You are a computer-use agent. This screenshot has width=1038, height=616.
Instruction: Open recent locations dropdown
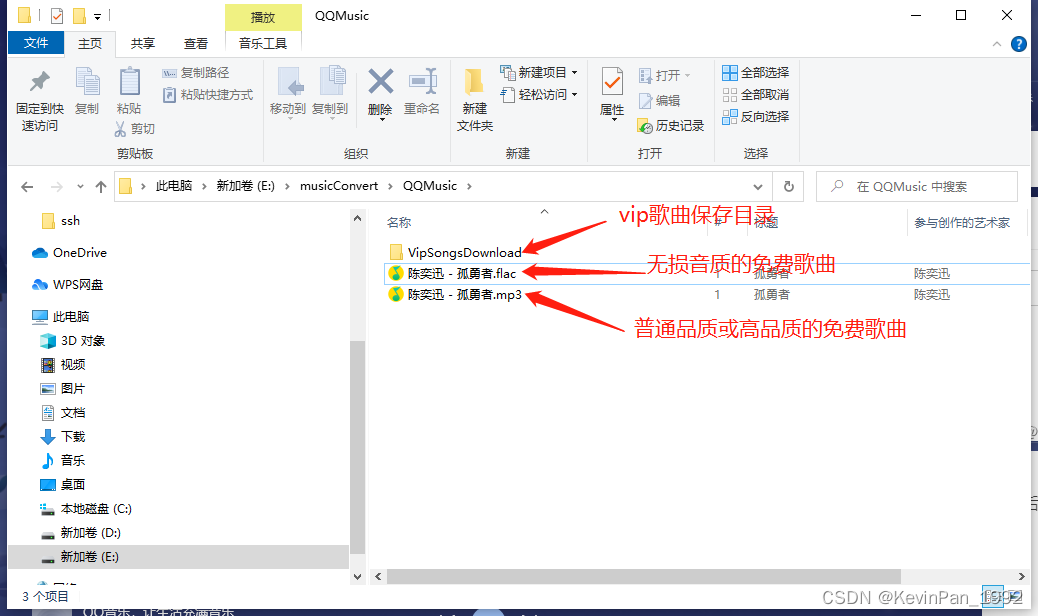[x=80, y=187]
